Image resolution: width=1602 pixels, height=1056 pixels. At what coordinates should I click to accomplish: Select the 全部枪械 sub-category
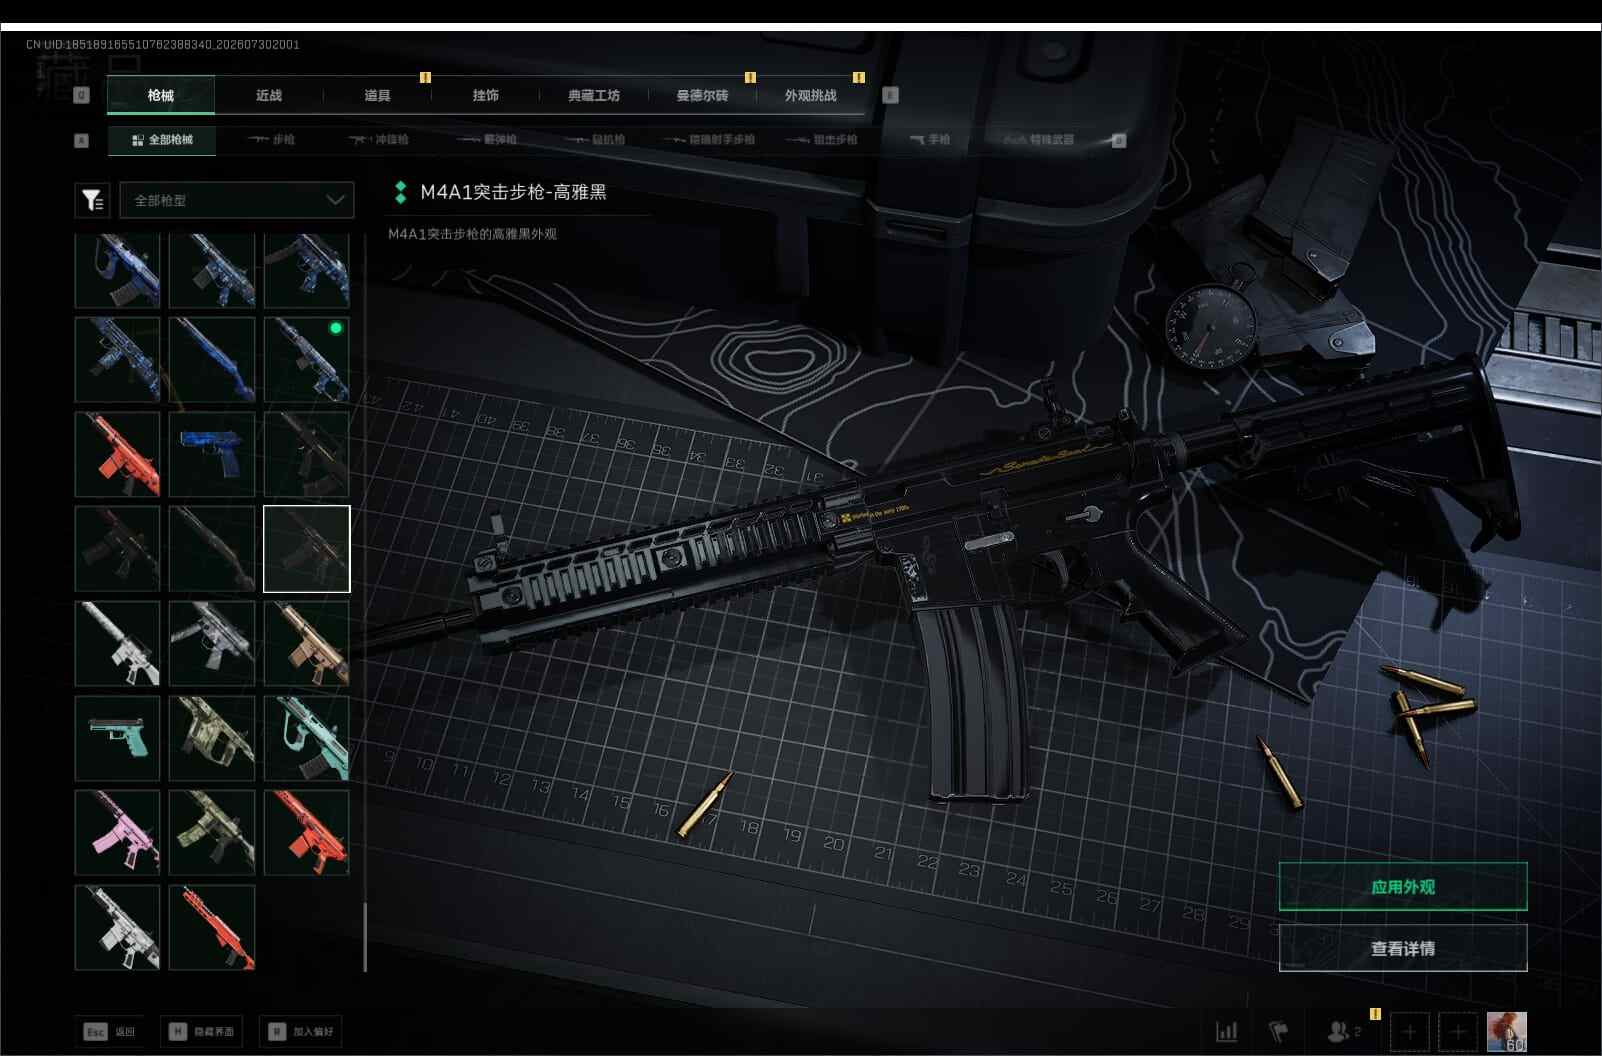click(162, 140)
